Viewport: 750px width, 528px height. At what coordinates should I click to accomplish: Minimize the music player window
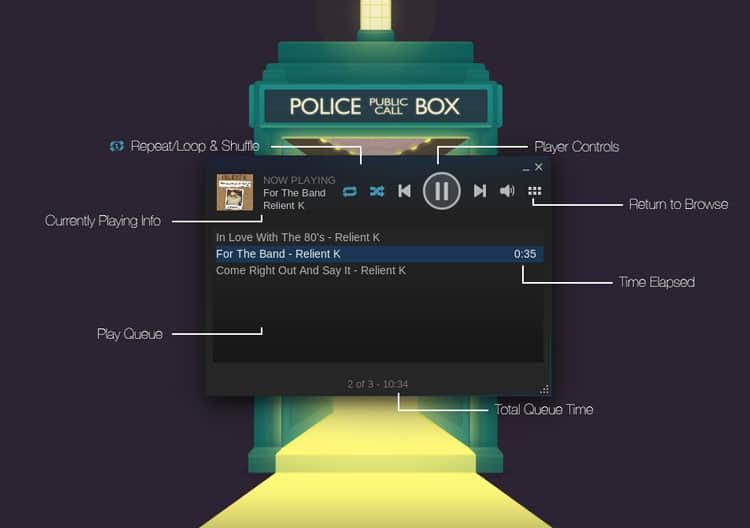[526, 168]
